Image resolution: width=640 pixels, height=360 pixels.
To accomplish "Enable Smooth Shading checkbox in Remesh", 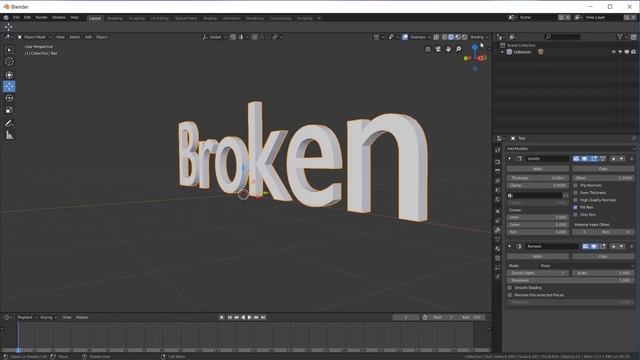I will coord(510,288).
